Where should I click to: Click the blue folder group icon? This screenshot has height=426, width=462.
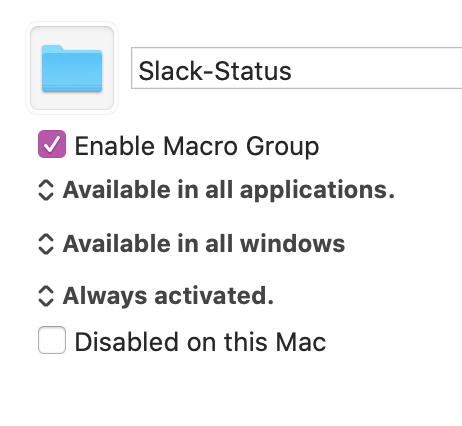point(72,69)
